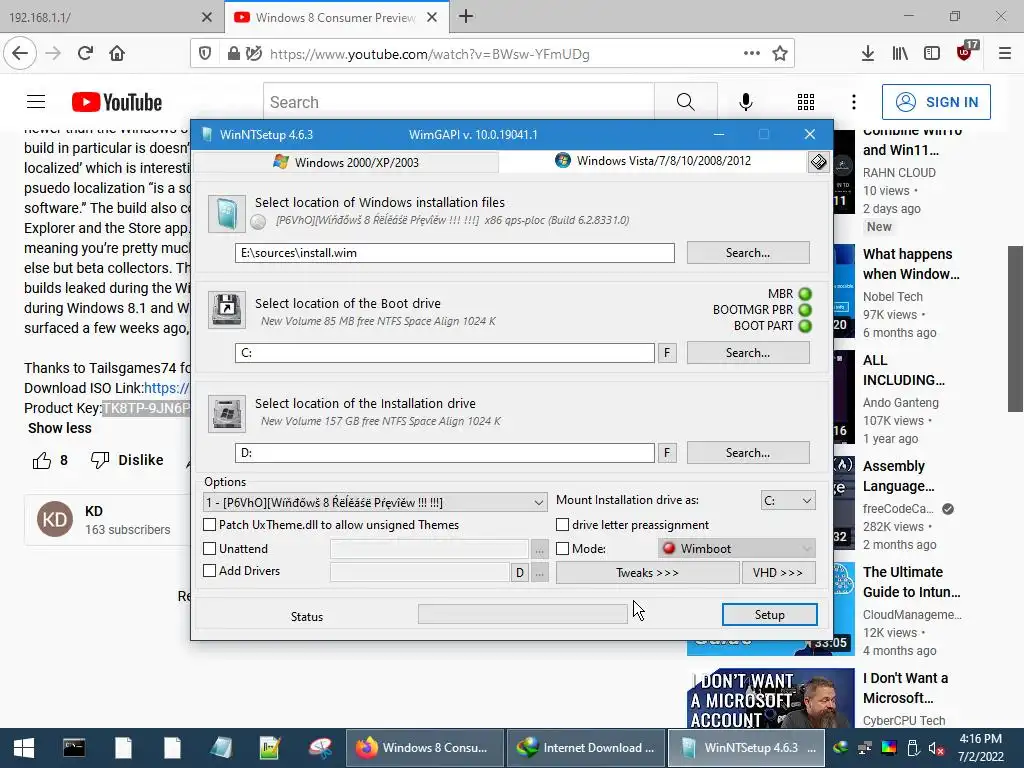Bookmark this page with star icon
This screenshot has height=768, width=1024.
point(780,54)
